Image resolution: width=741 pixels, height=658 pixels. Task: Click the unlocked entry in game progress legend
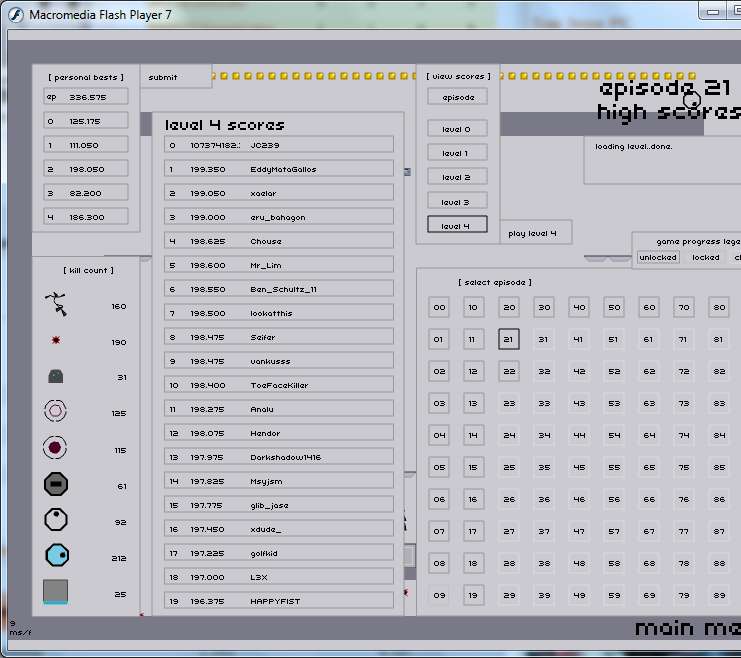(x=658, y=257)
